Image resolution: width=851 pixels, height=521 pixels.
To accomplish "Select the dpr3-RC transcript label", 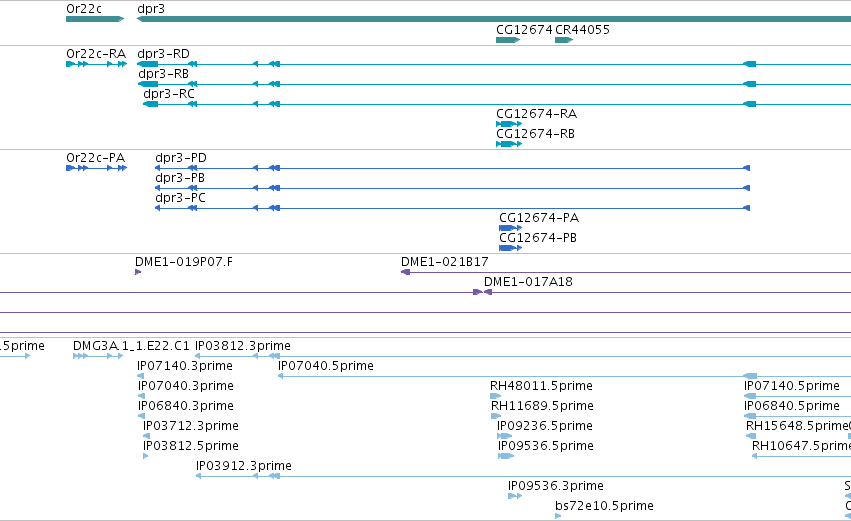I will (x=169, y=94).
